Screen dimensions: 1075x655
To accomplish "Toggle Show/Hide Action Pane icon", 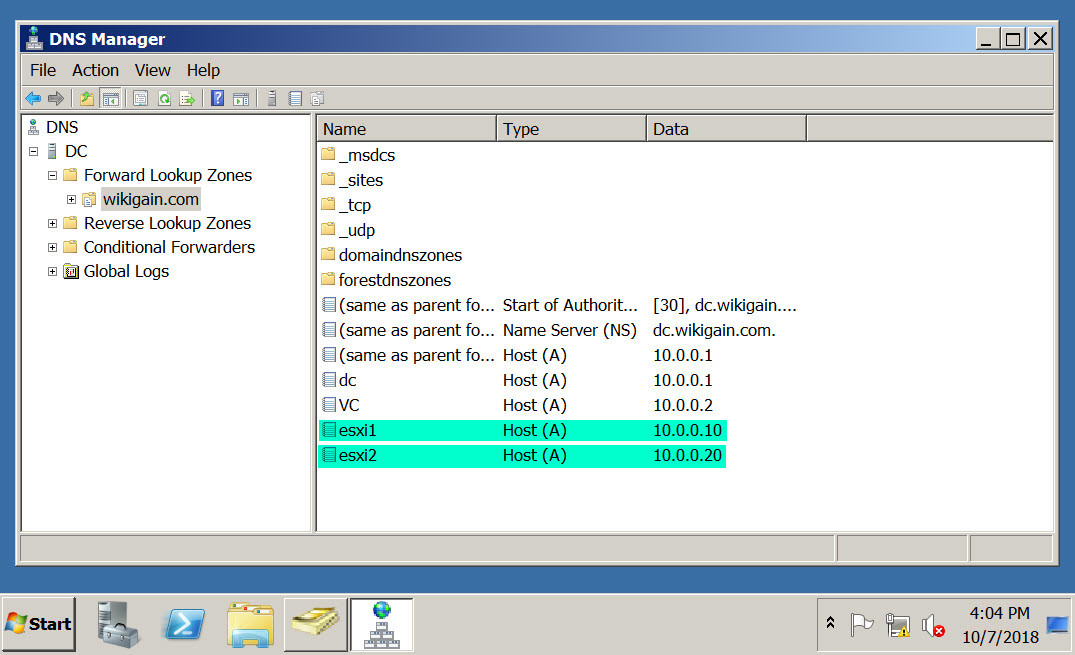I will point(241,99).
